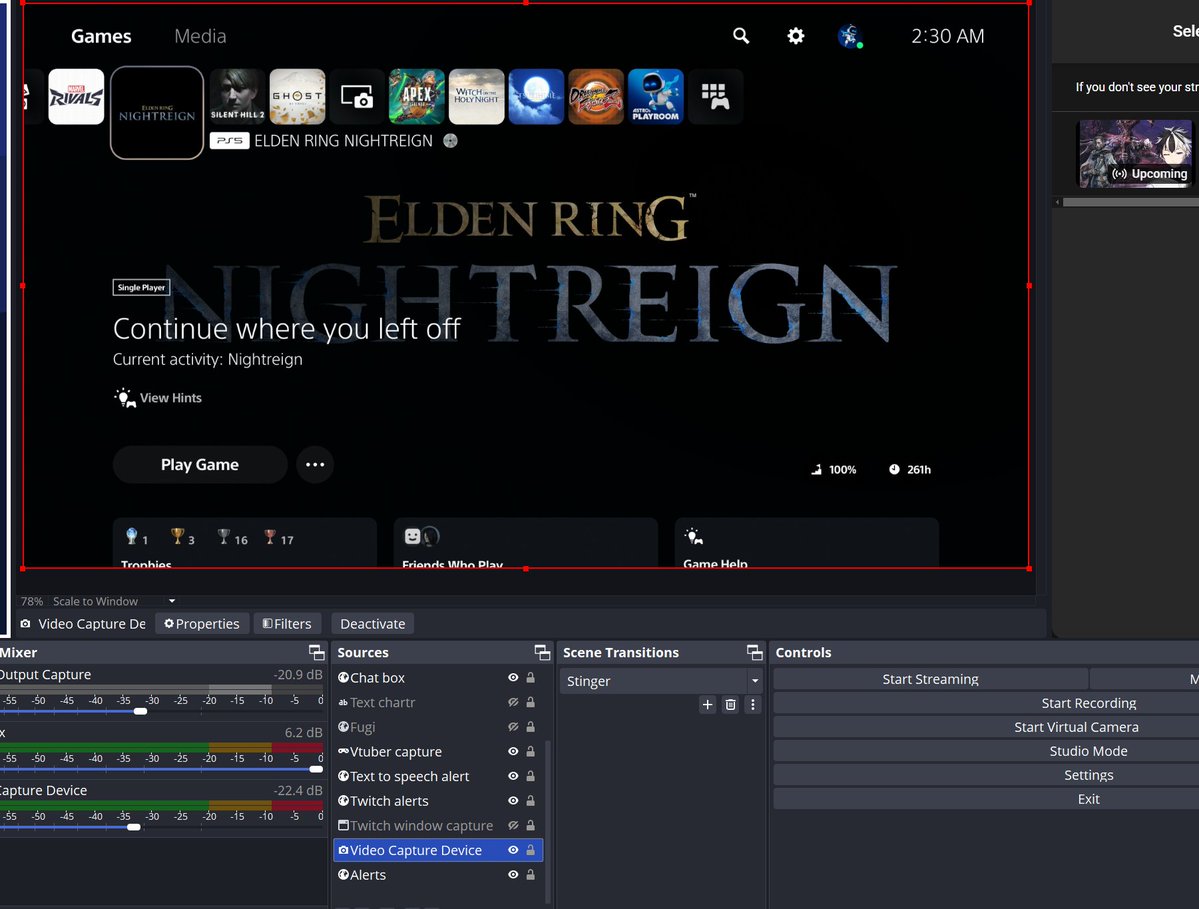Viewport: 1199px width, 909px height.
Task: Click Play Game button
Action: click(200, 465)
